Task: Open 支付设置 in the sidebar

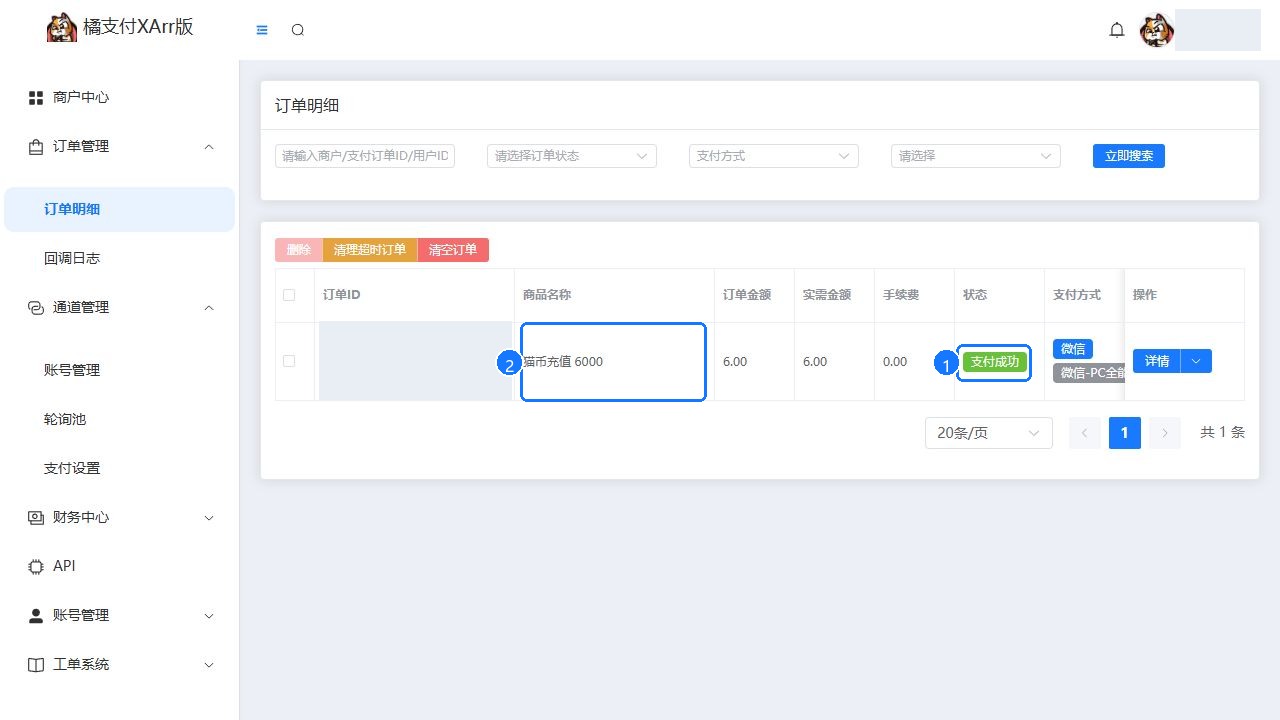Action: [x=119, y=468]
